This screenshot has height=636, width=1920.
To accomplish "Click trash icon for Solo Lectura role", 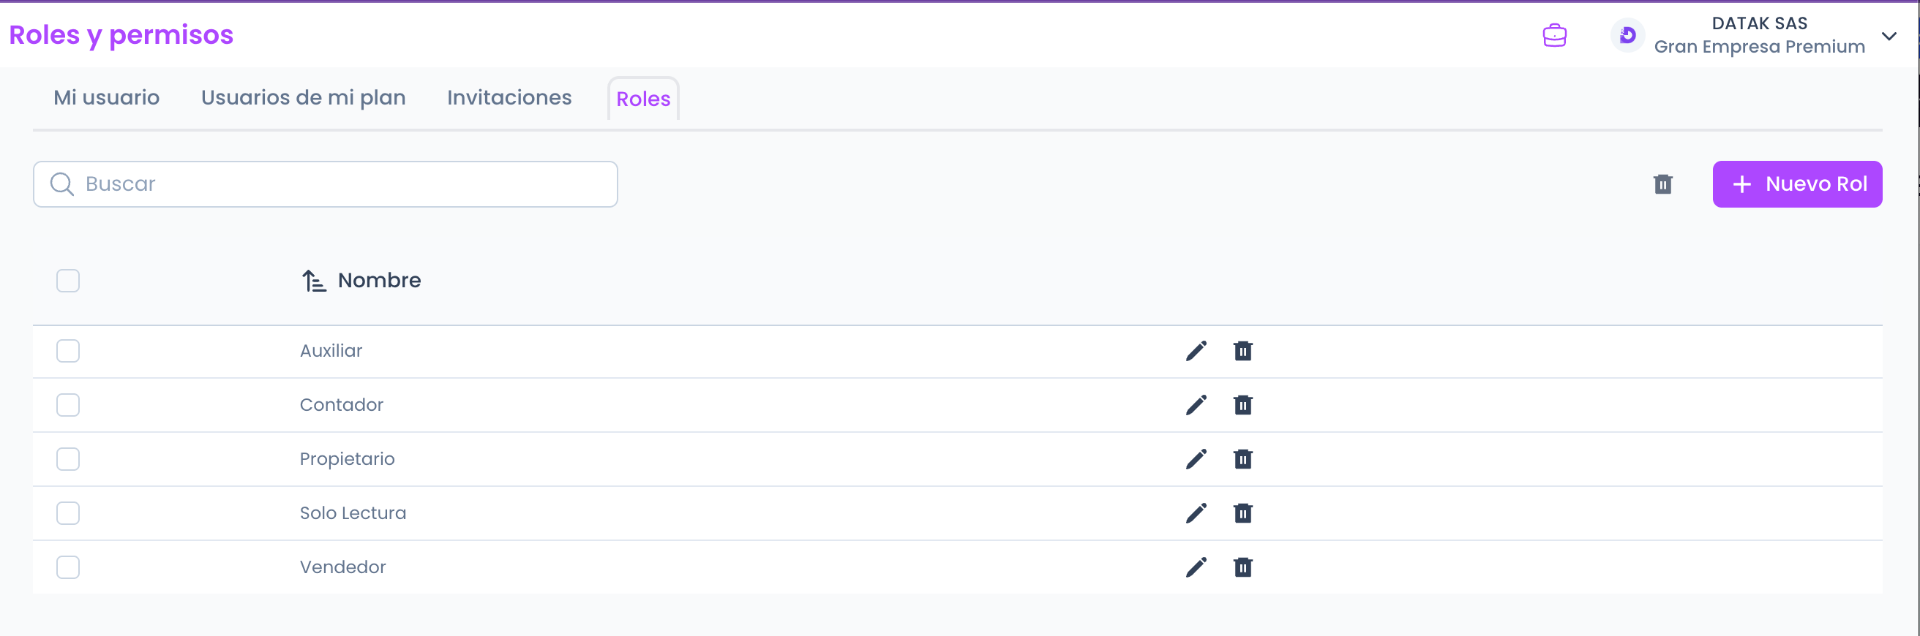I will coord(1243,513).
